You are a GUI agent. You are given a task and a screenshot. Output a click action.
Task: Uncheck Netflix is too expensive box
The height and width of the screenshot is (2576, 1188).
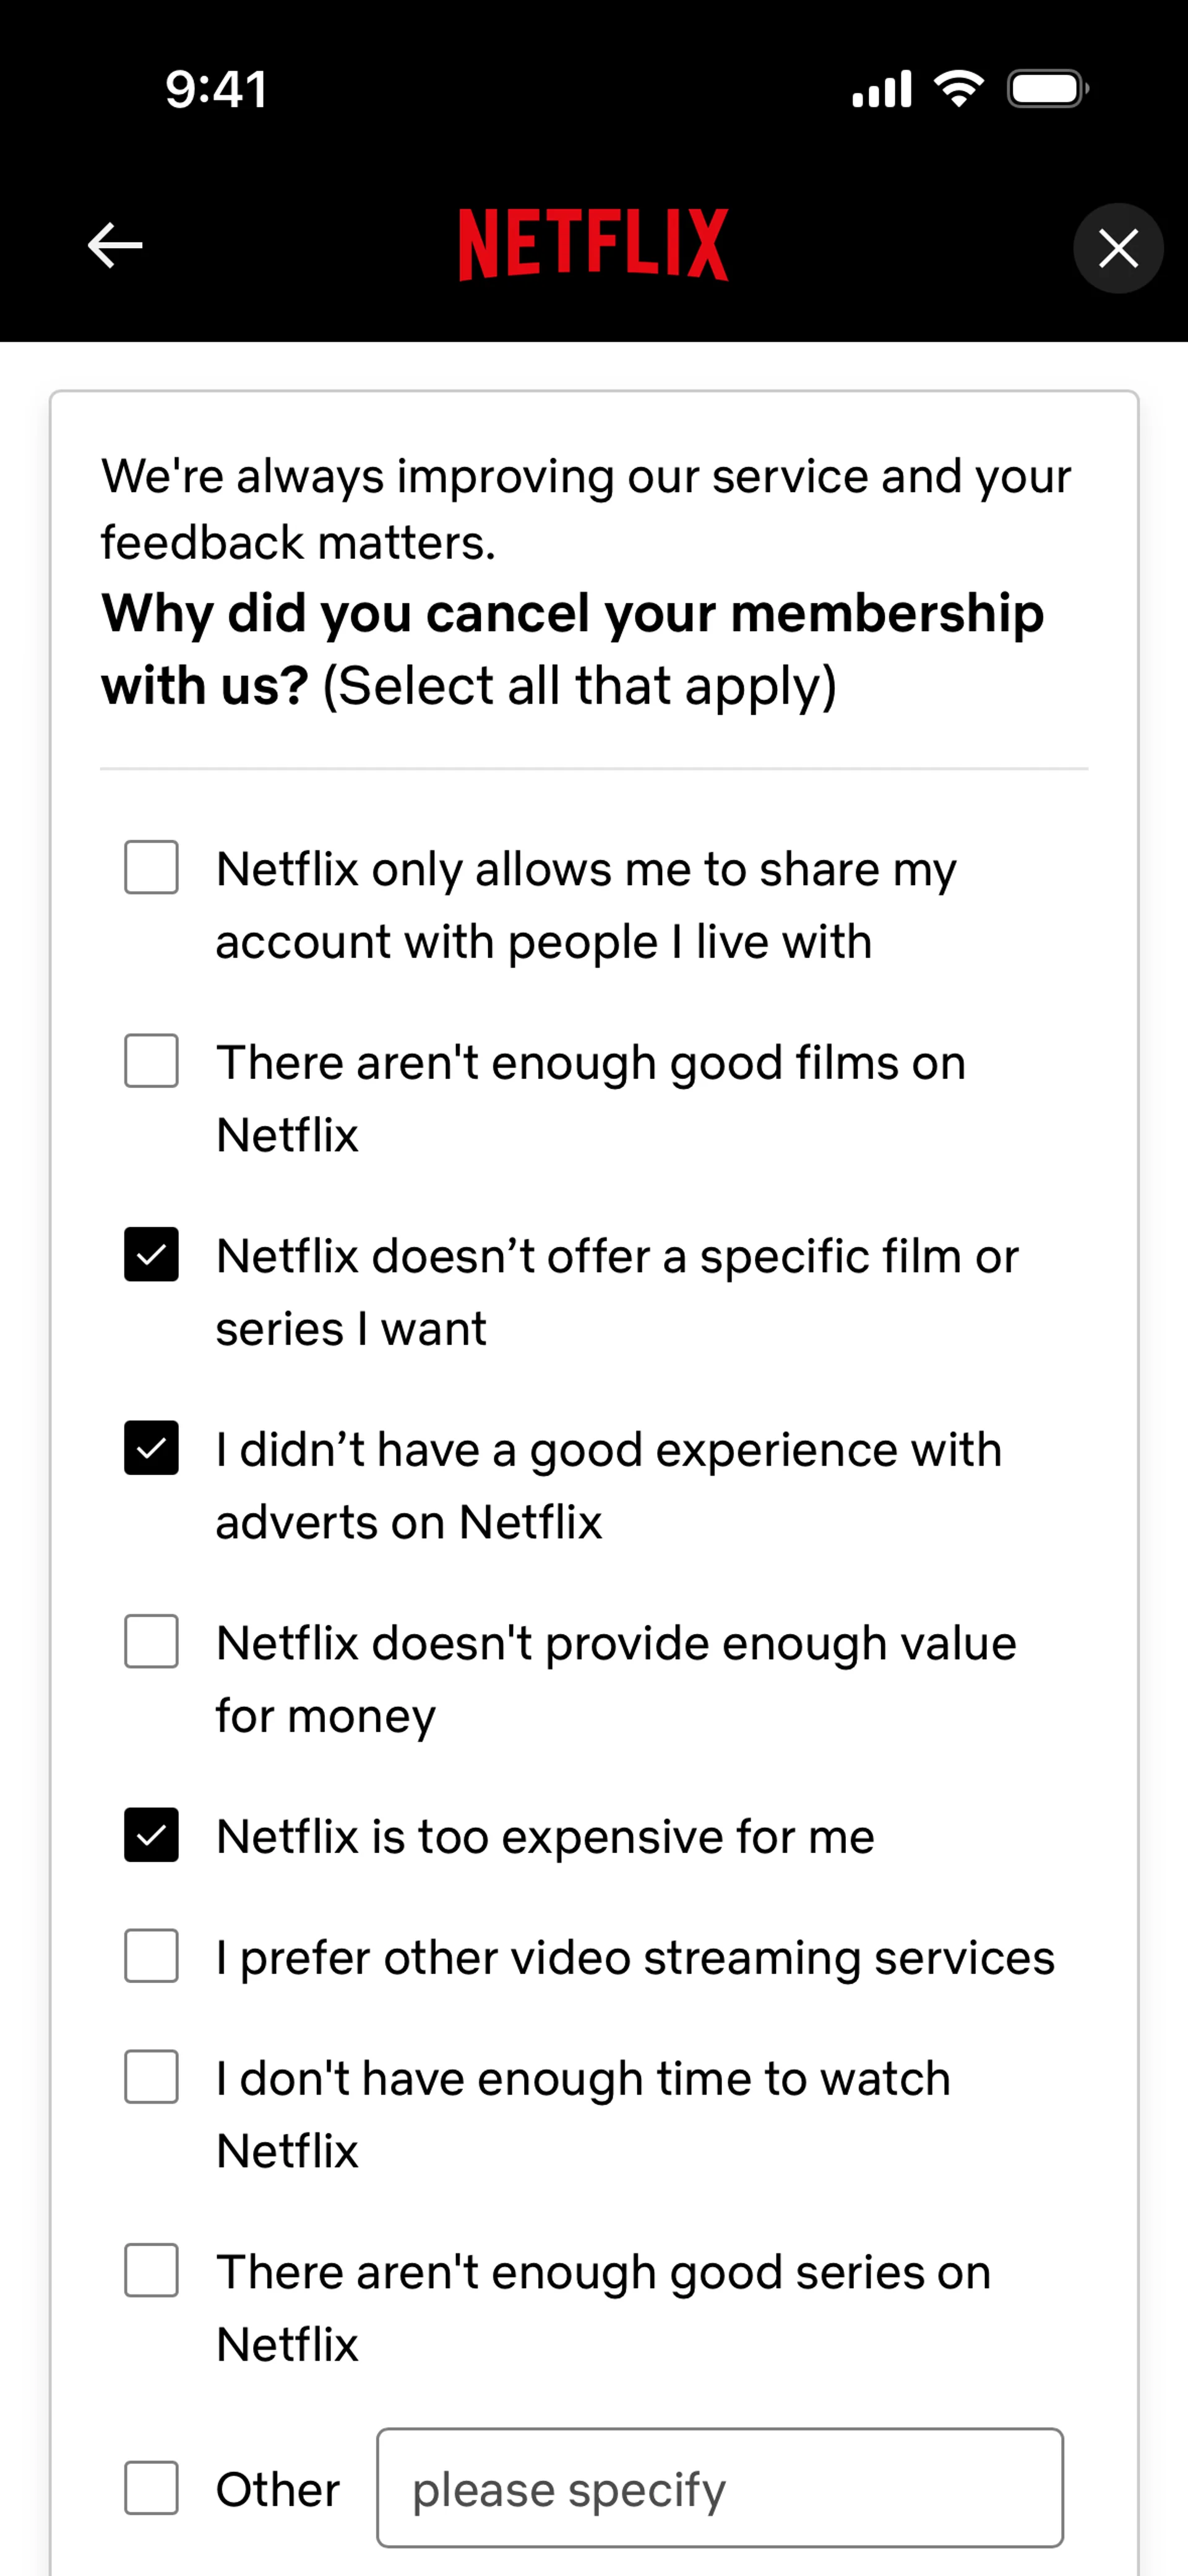coord(151,1835)
